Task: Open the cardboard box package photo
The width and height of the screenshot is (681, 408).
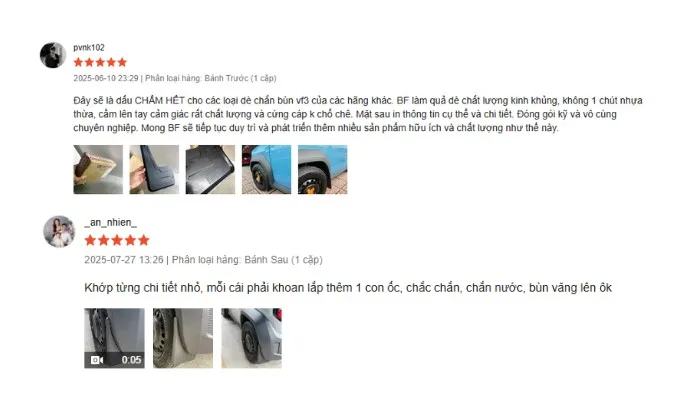Action: (98, 169)
